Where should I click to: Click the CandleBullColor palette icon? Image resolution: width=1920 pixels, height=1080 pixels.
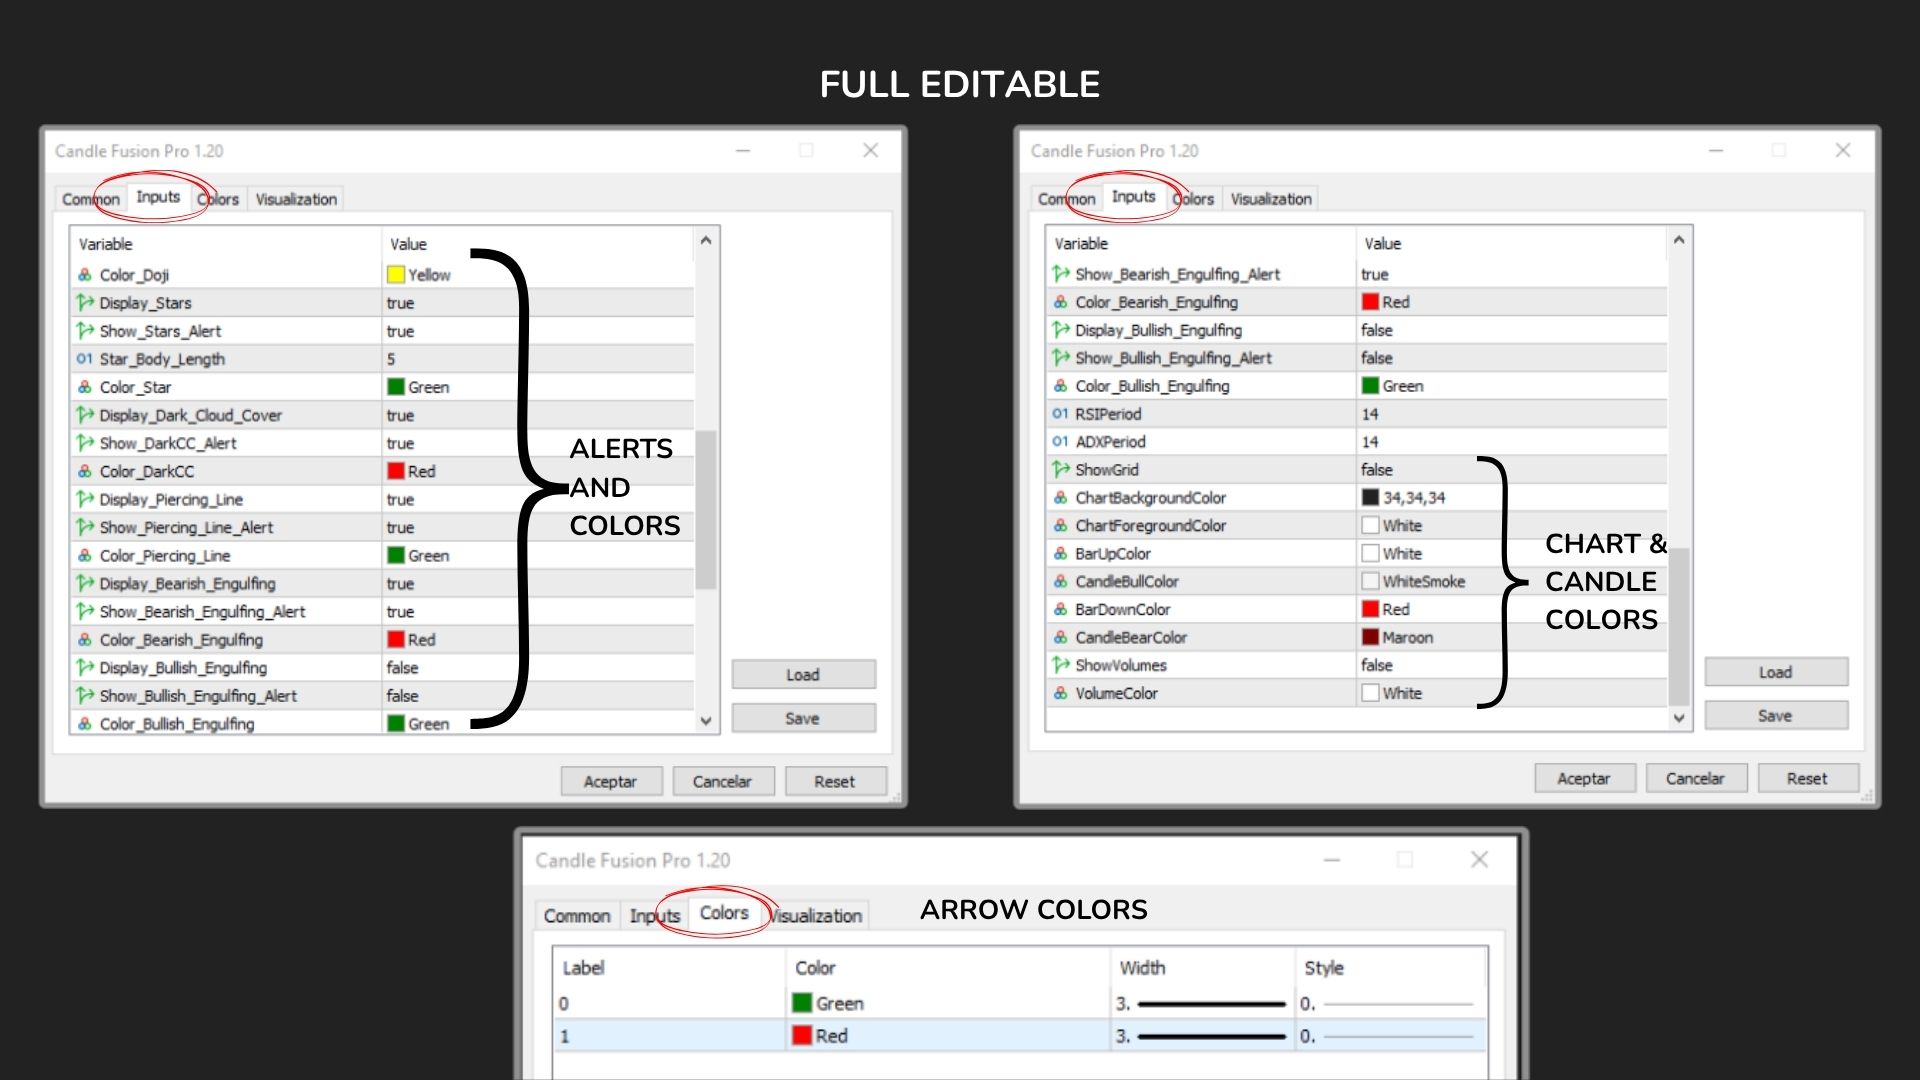point(1060,582)
